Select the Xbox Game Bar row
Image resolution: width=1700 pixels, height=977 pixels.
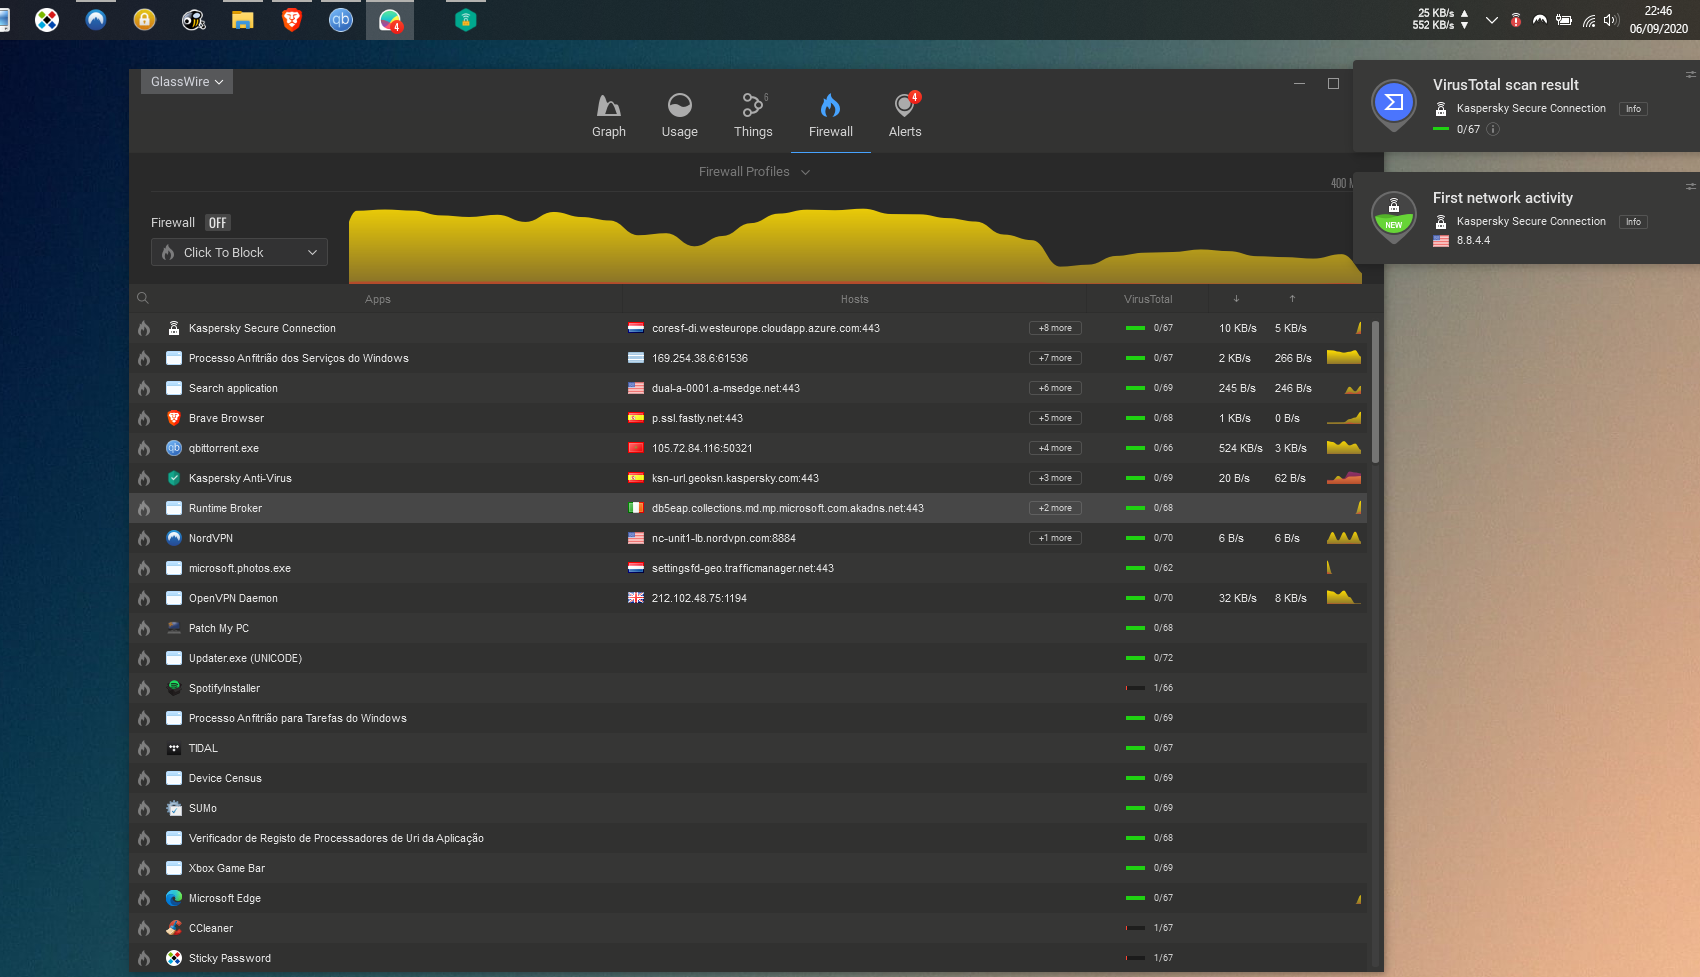(748, 868)
